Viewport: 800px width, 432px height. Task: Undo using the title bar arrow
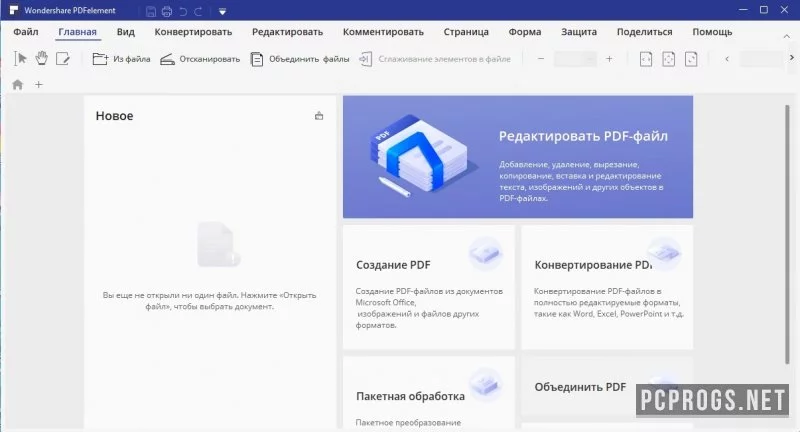(x=183, y=11)
